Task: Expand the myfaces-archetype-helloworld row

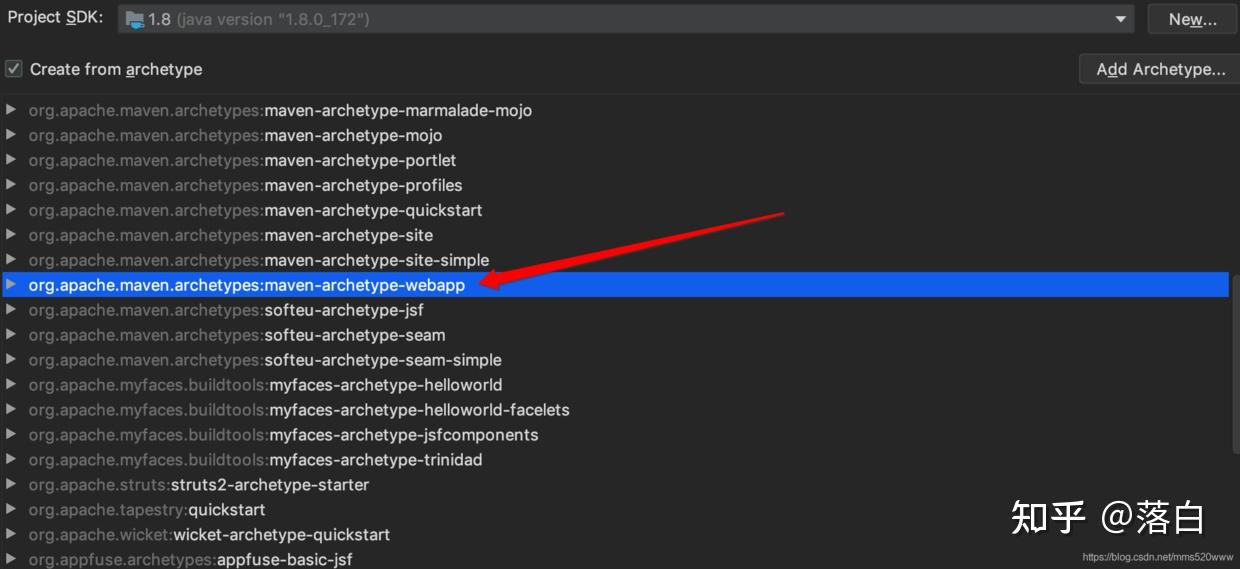Action: tap(11, 385)
